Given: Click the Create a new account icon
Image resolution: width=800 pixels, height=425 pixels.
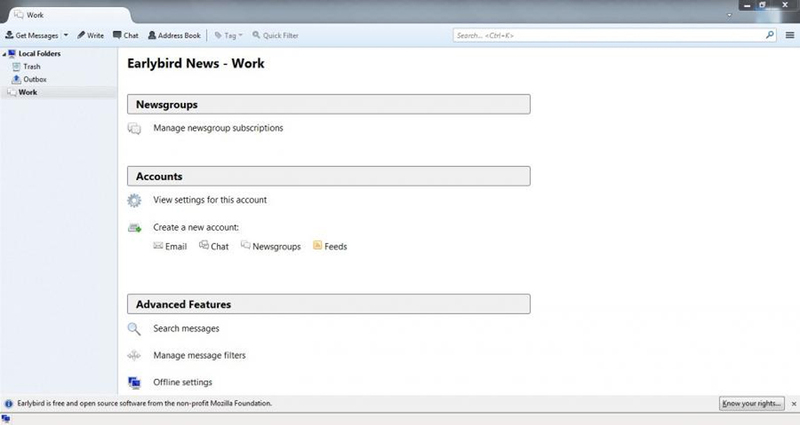Looking at the screenshot, I should (x=134, y=228).
